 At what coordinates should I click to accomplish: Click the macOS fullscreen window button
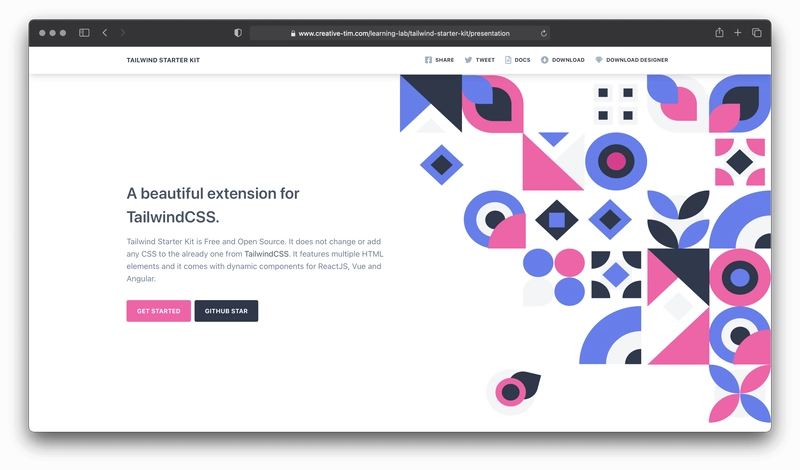[x=63, y=33]
